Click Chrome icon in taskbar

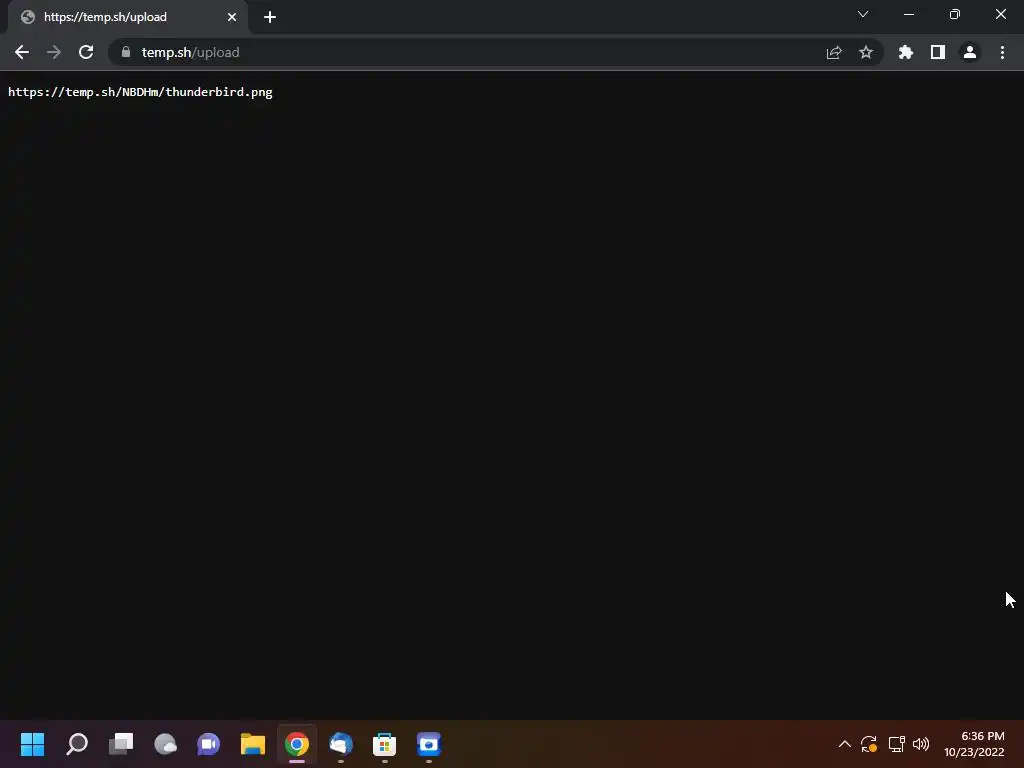tap(296, 744)
